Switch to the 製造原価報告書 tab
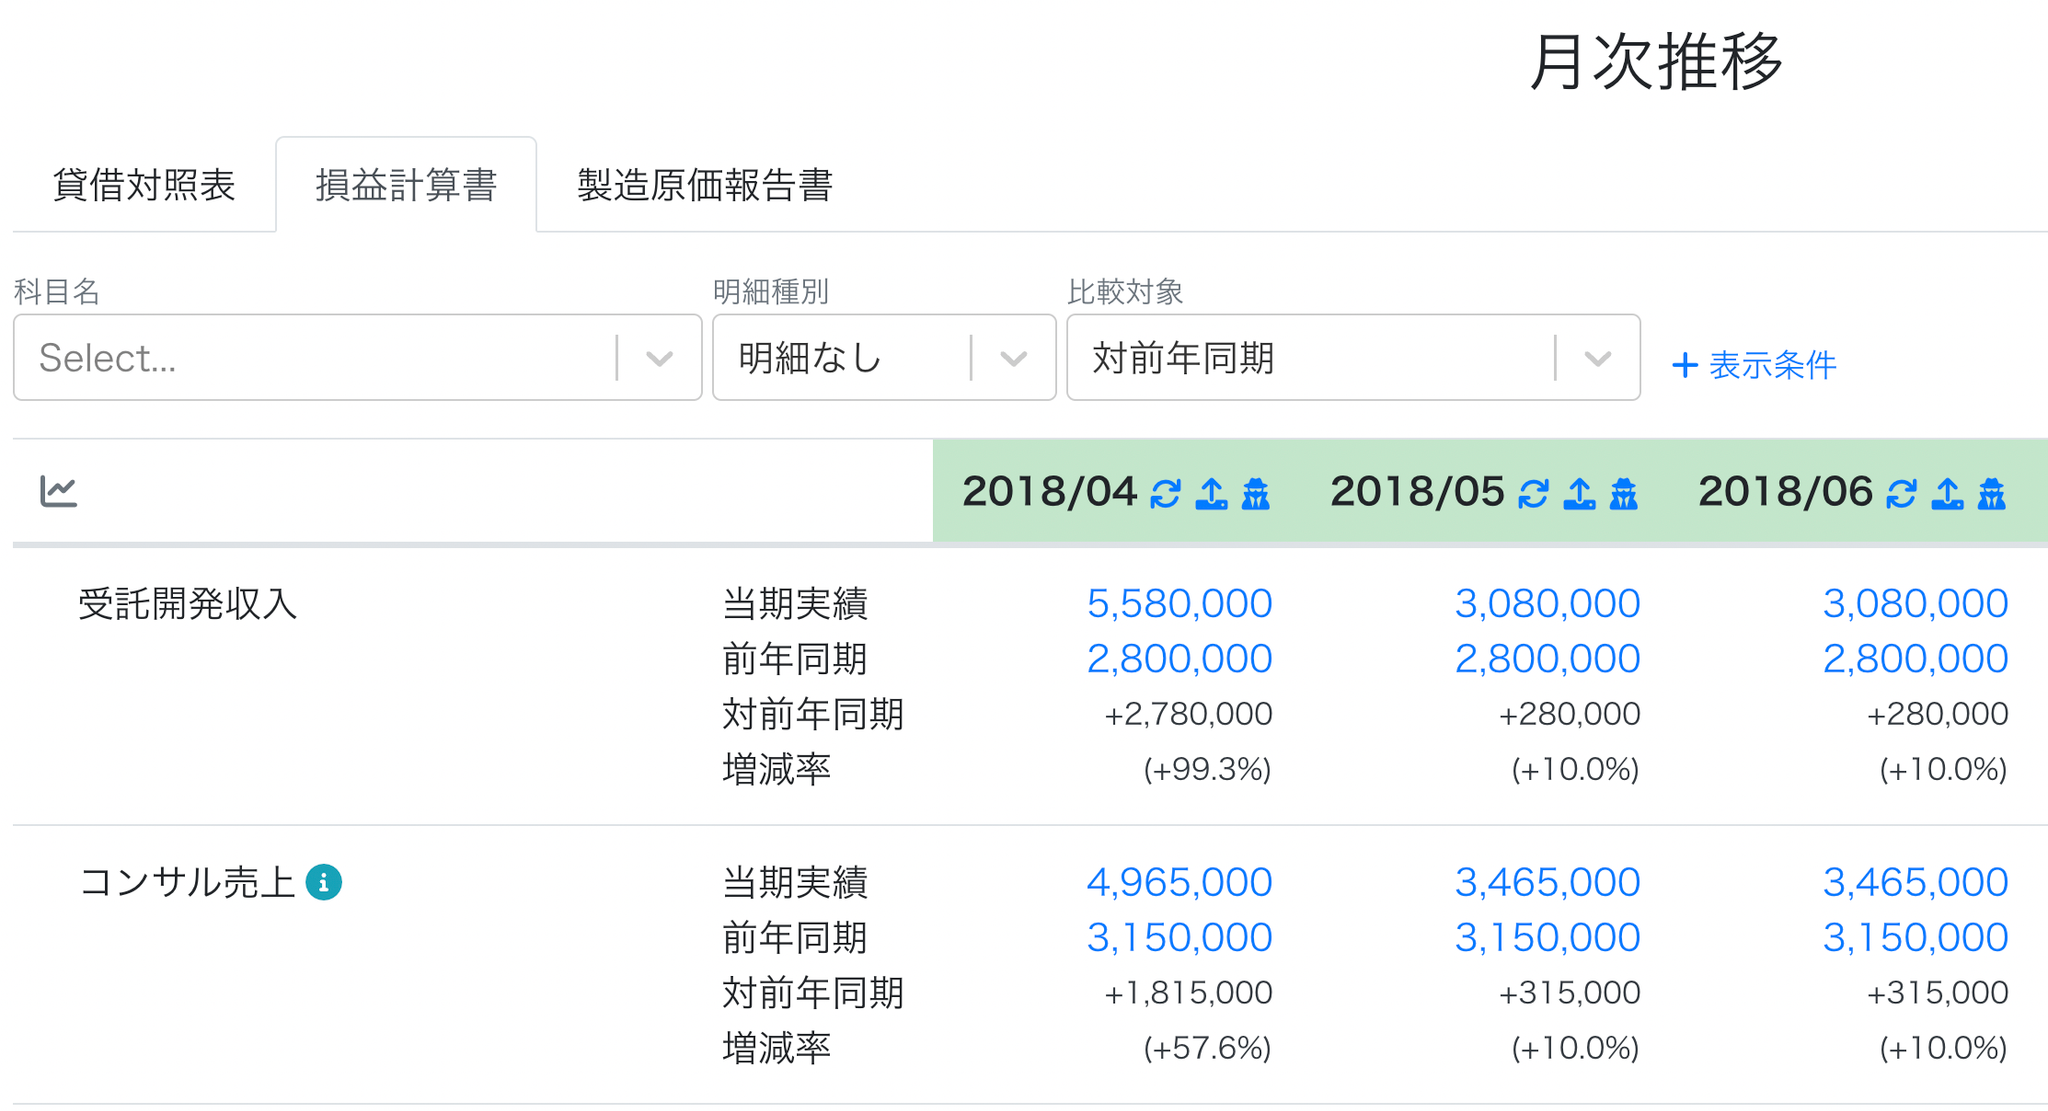 (x=705, y=185)
